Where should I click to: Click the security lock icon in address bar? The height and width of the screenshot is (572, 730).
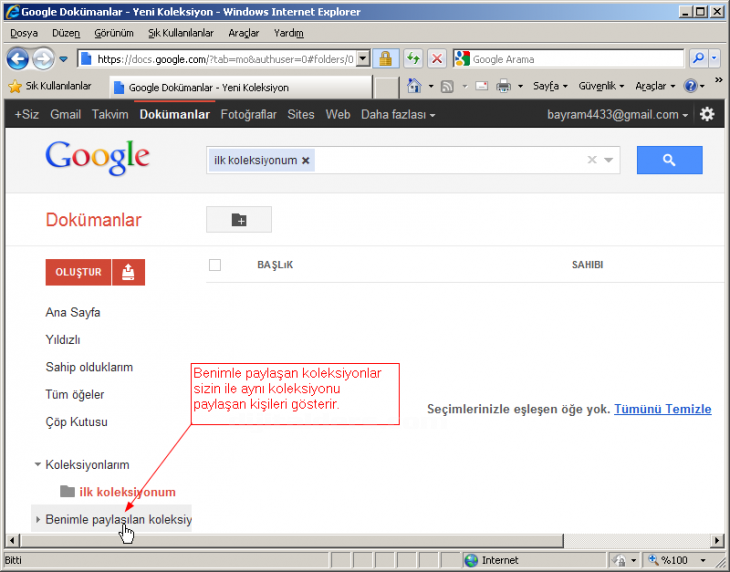click(385, 59)
